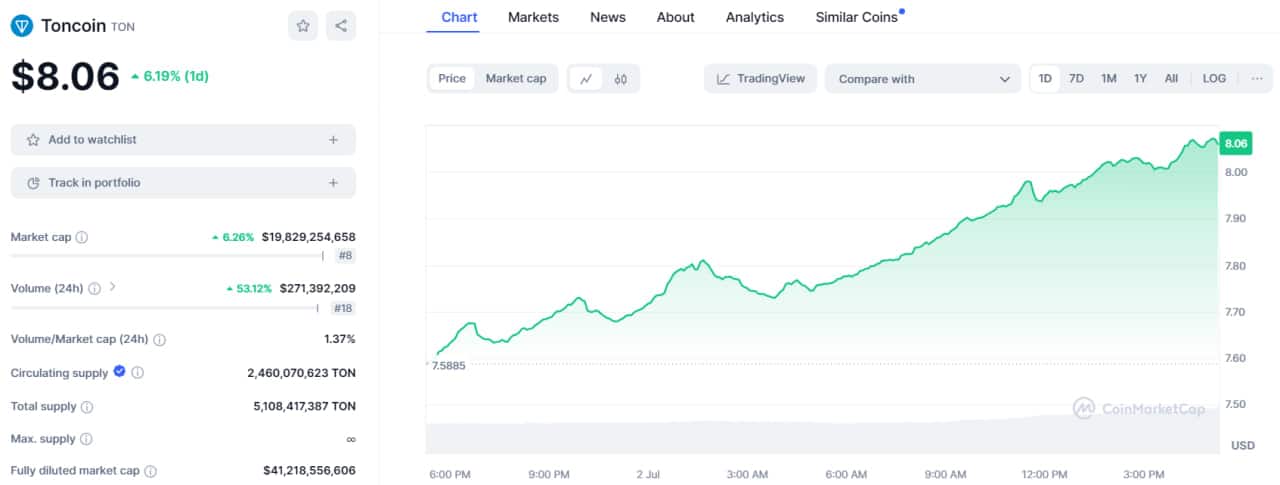Click the volume rank slider bar
Viewport: 1280px width, 485px height.
165,308
